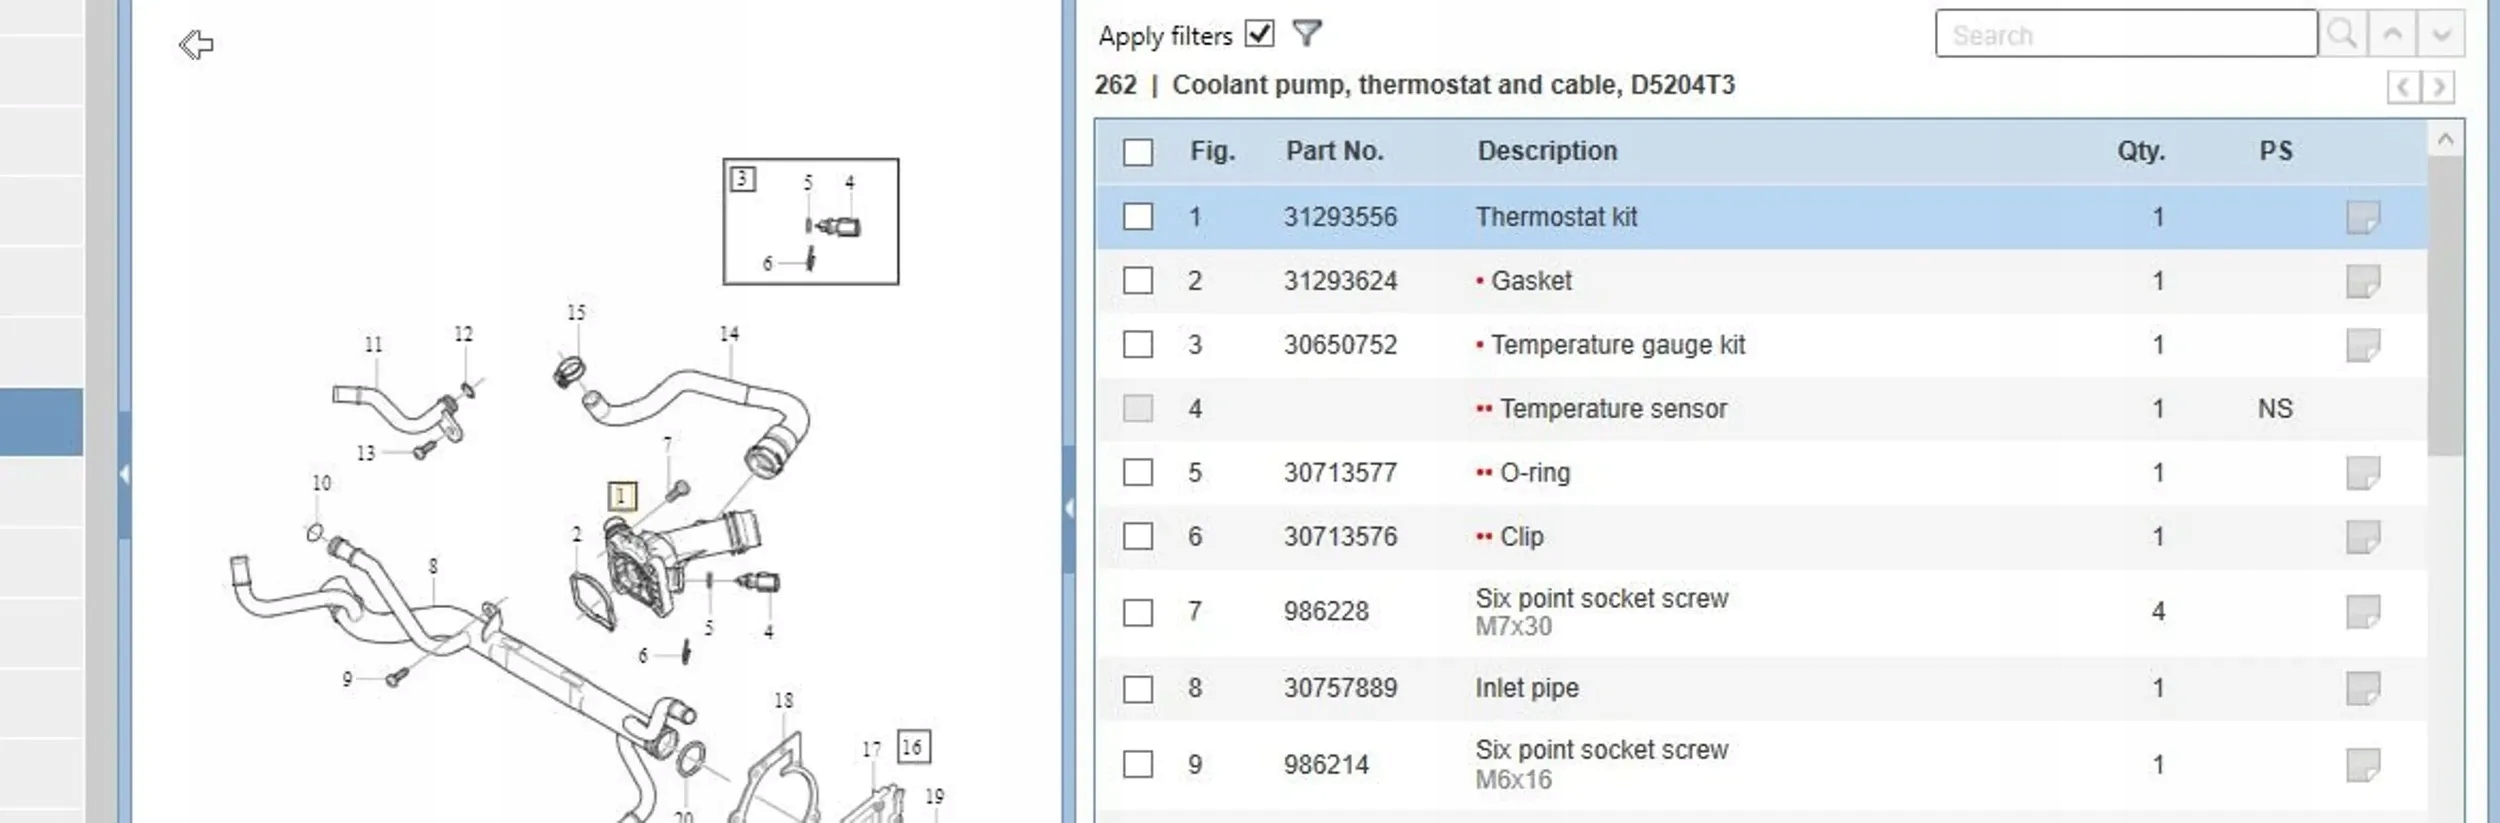
Task: Open note icon for Thermostat kit row
Action: 2362,217
